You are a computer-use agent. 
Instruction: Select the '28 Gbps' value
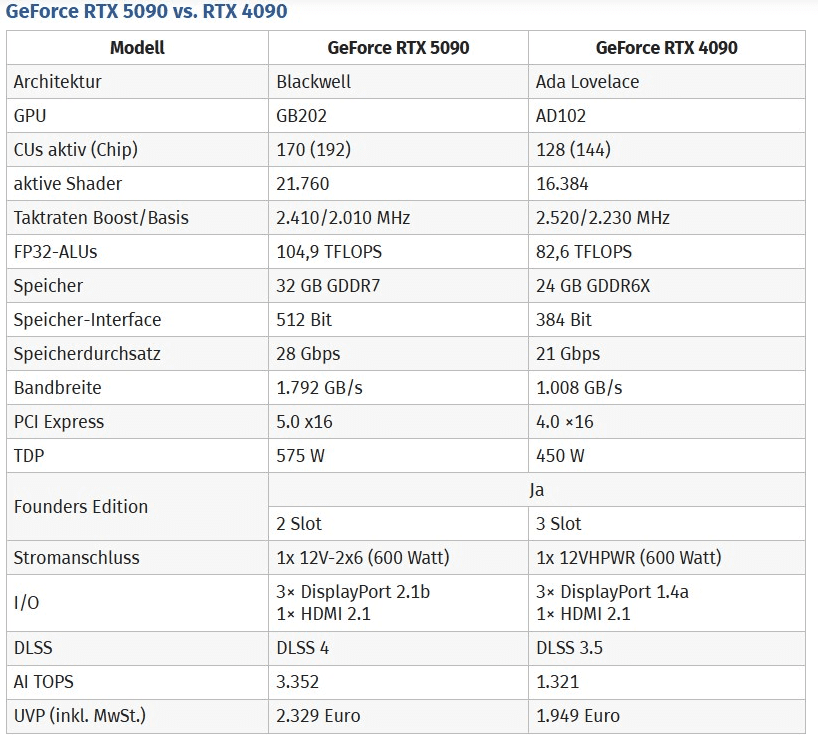click(308, 353)
